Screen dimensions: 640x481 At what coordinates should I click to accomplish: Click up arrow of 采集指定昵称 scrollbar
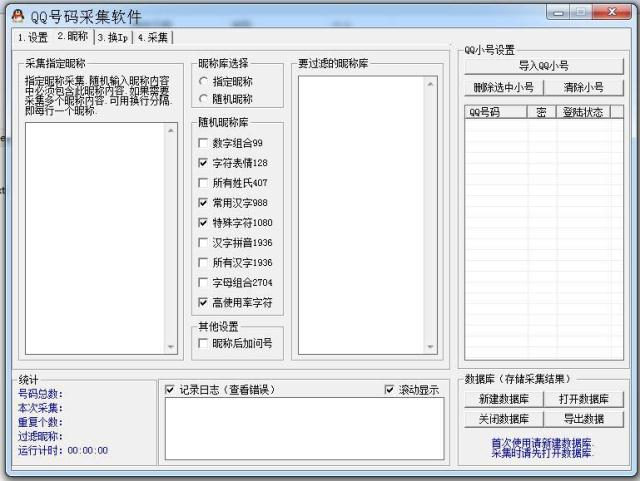[x=171, y=130]
